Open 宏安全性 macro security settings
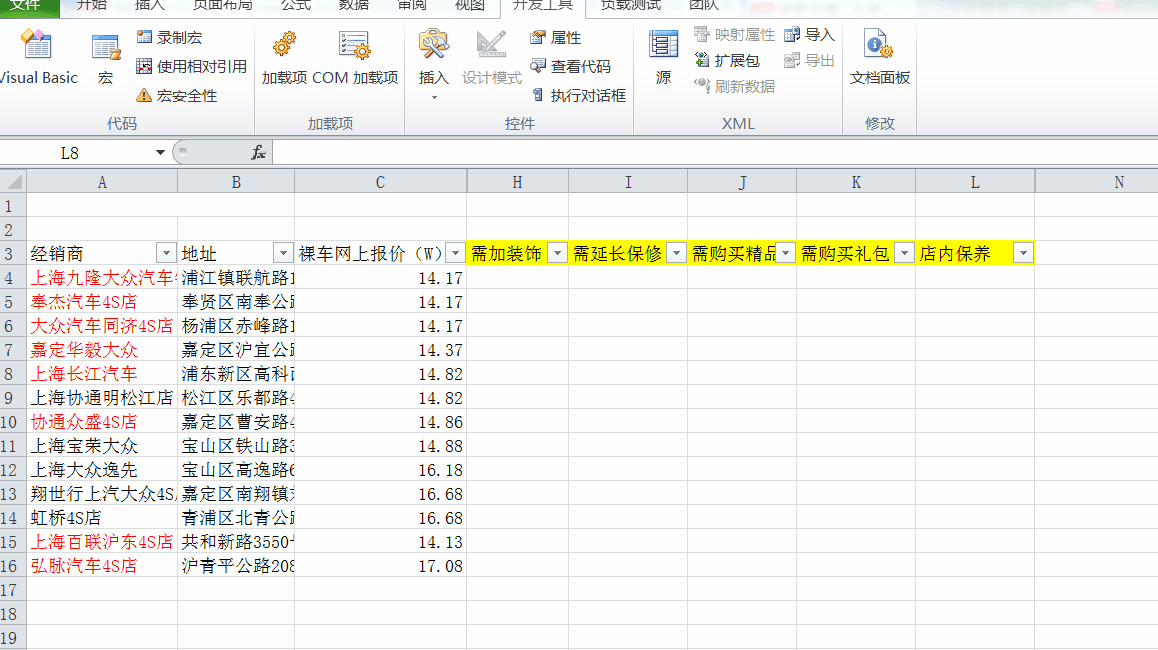Viewport: 1158px width, 650px height. tap(177, 96)
